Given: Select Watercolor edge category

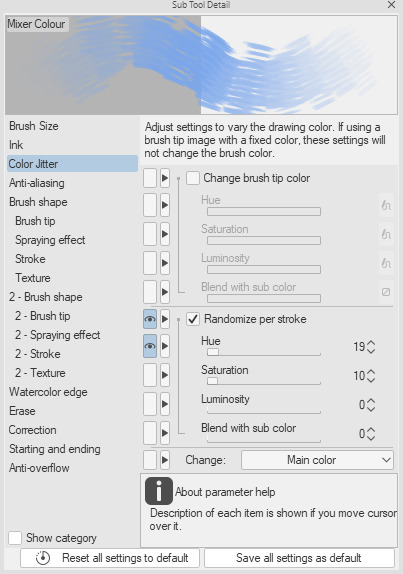Looking at the screenshot, I should tap(48, 392).
